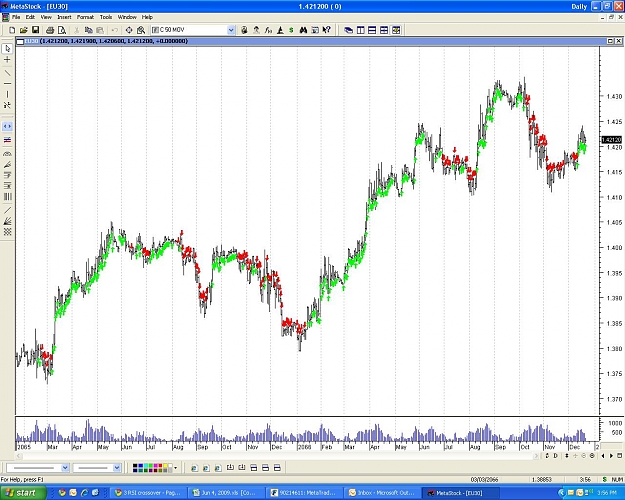Select the vertical line tool

click(x=7, y=94)
